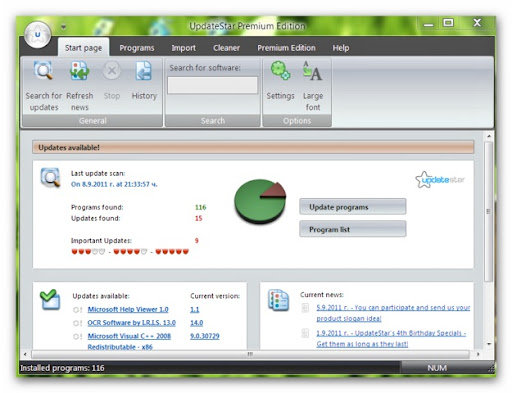Click the document icon beside 5.9.2011 news
Screen dimensions: 512x393
[x=305, y=308]
